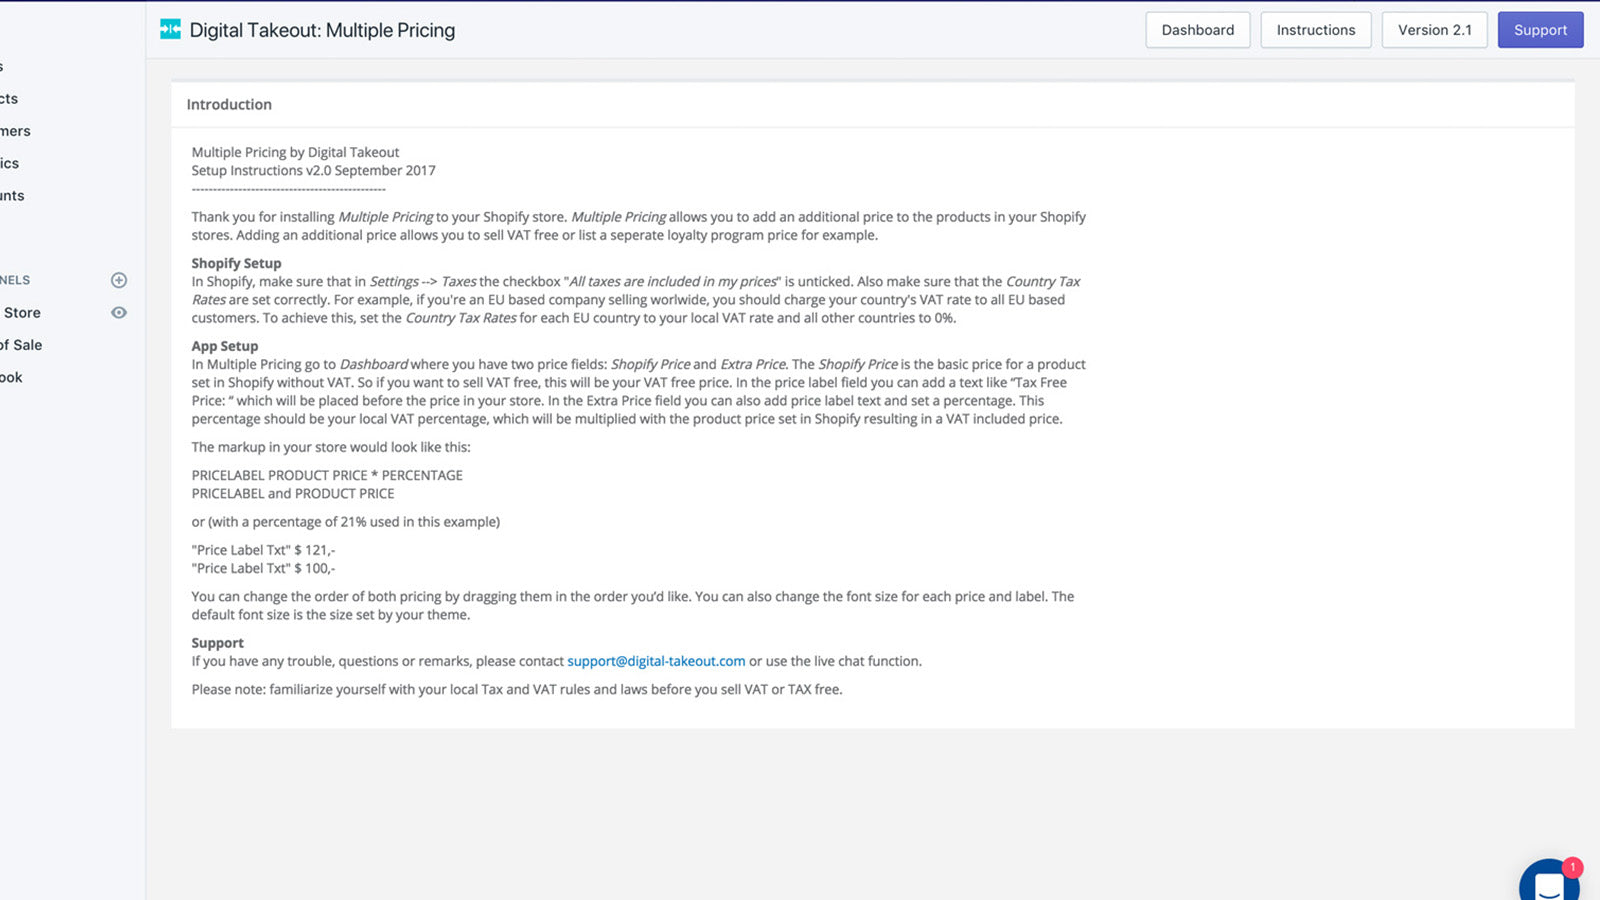The image size is (1600, 900).
Task: Open the live chat bubble widget
Action: (x=1548, y=883)
